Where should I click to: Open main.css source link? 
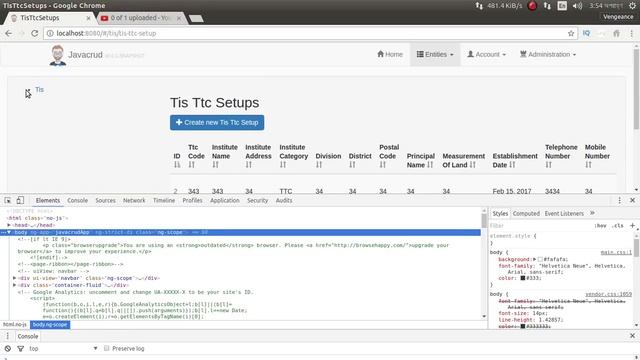(616, 252)
